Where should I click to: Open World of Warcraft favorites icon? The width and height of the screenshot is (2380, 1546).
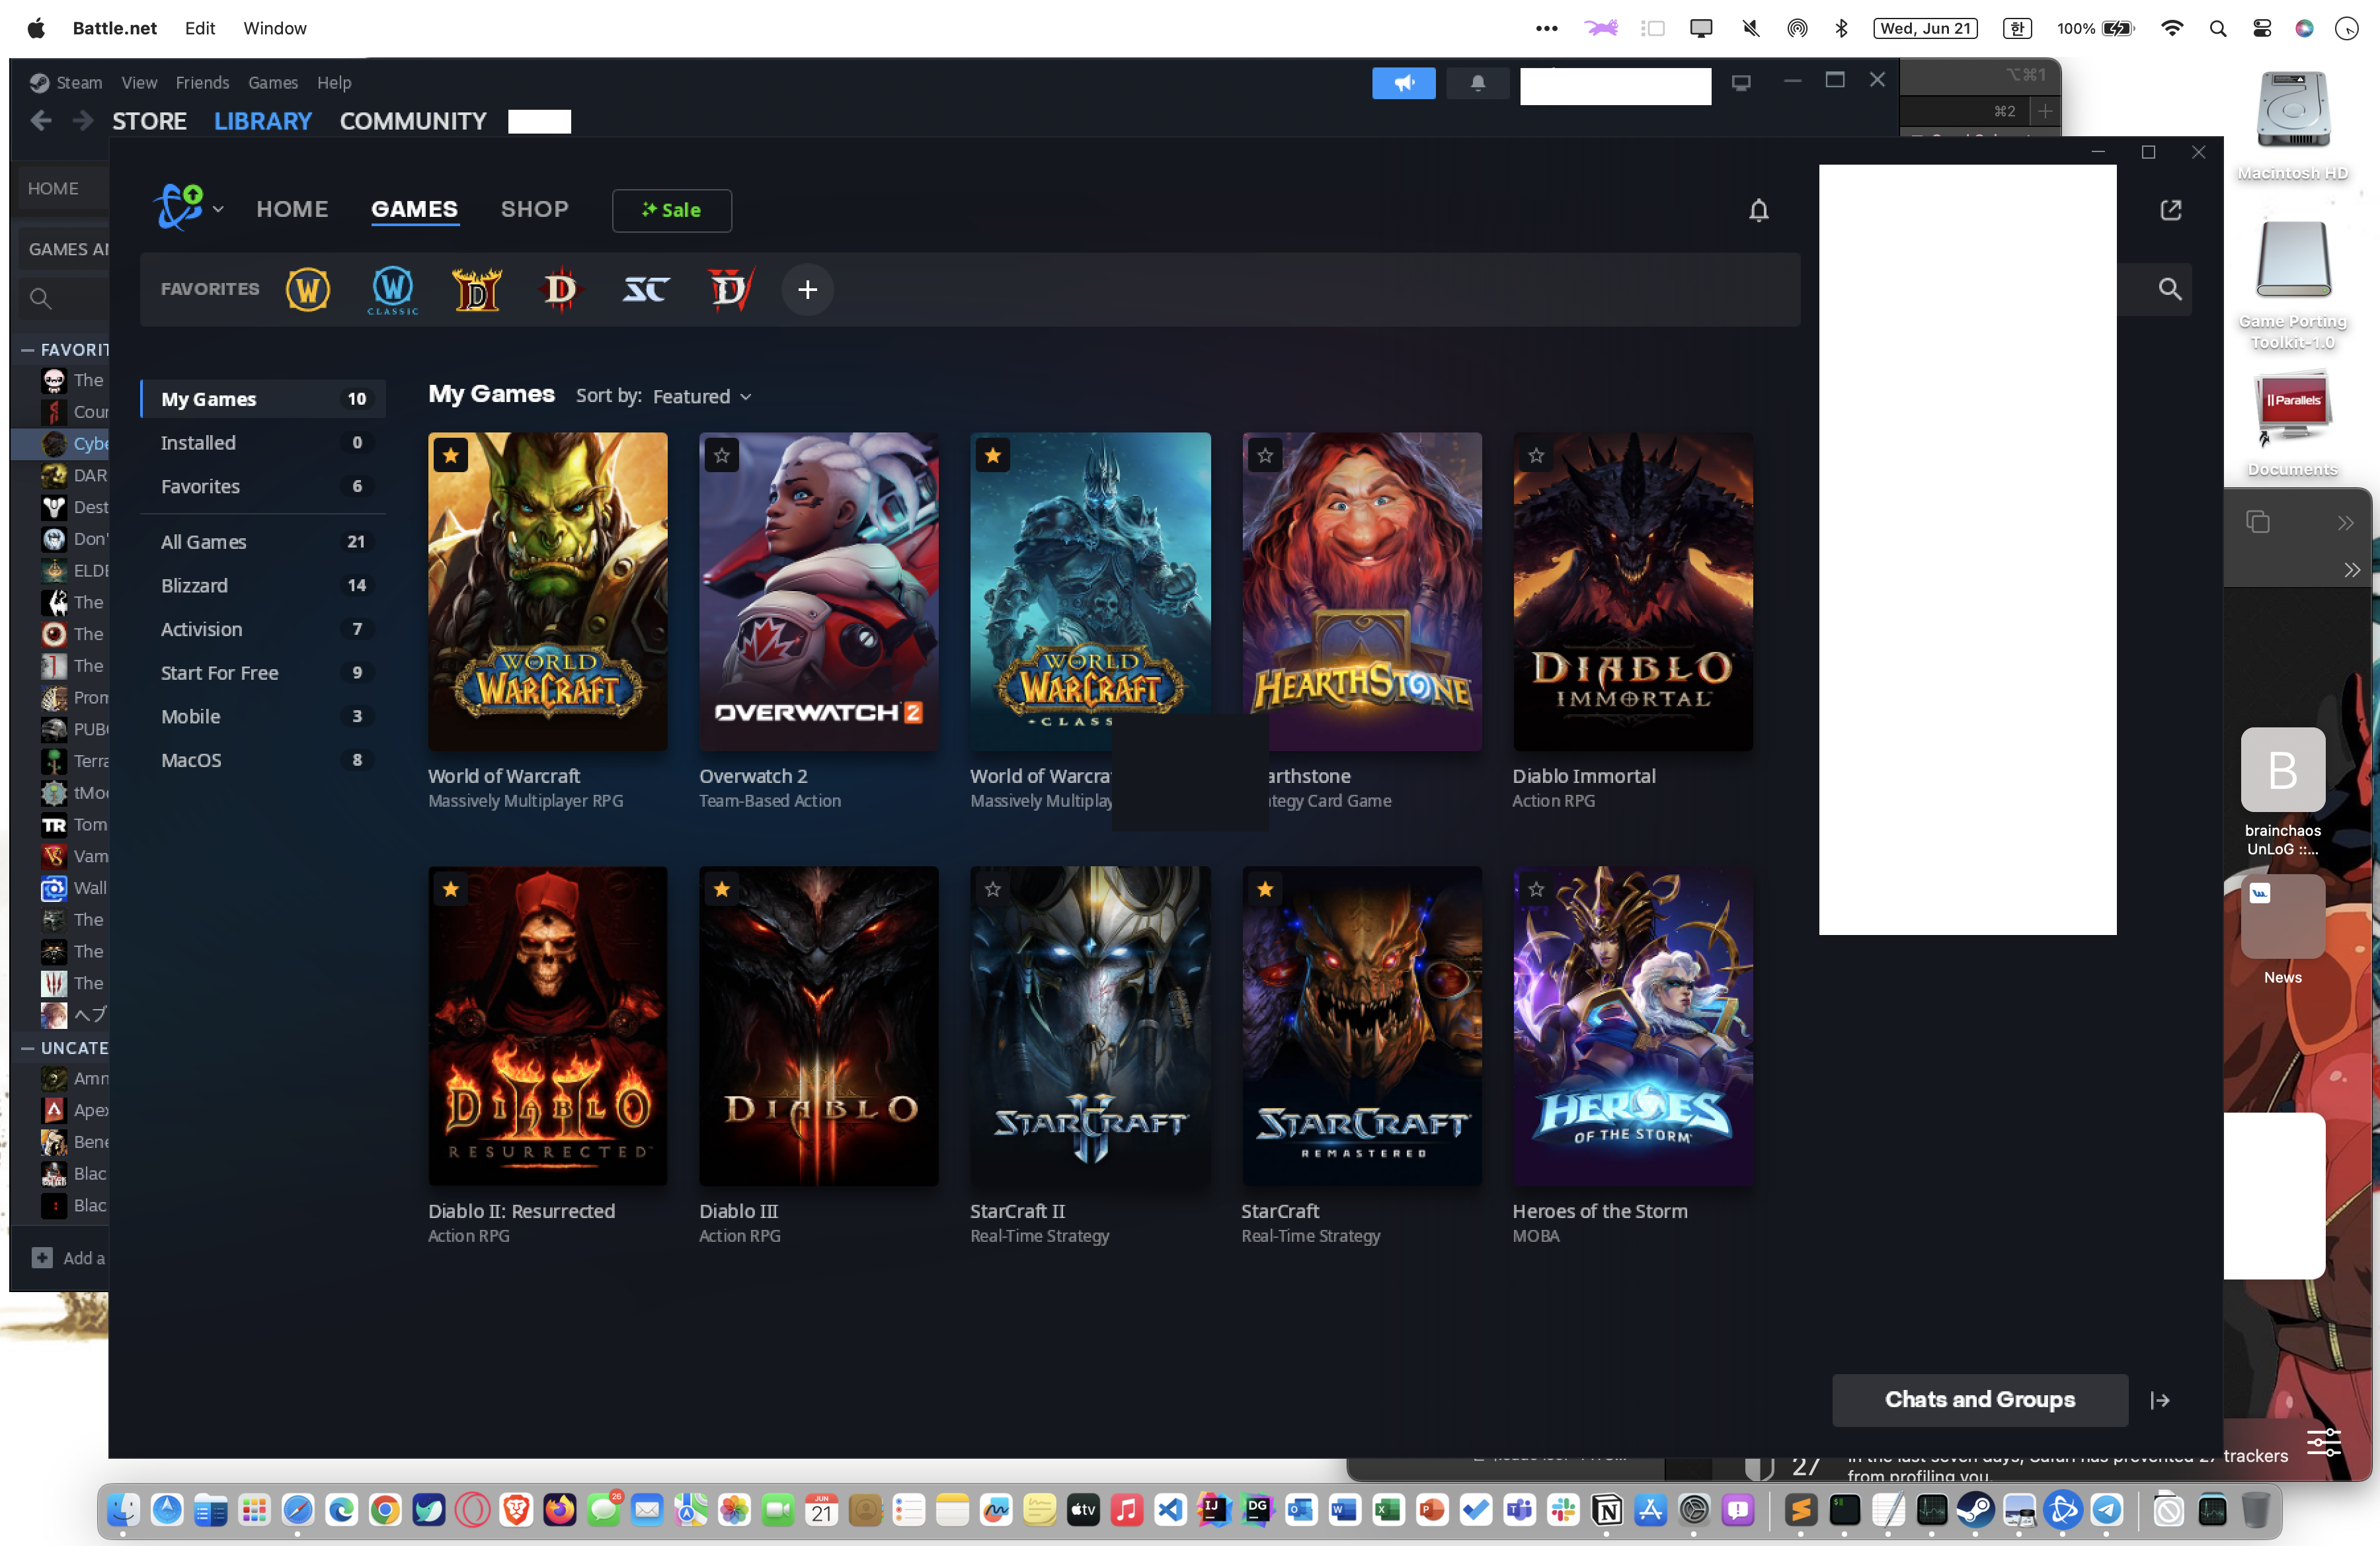pos(308,290)
